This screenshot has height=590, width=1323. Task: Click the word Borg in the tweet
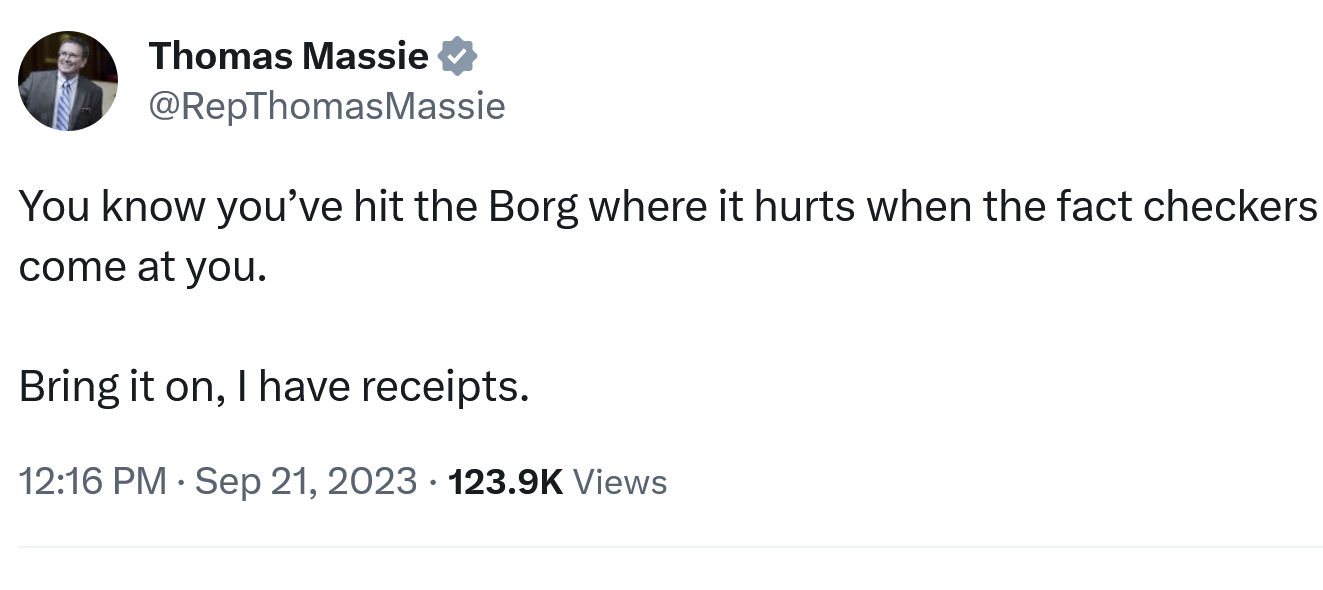(x=533, y=207)
